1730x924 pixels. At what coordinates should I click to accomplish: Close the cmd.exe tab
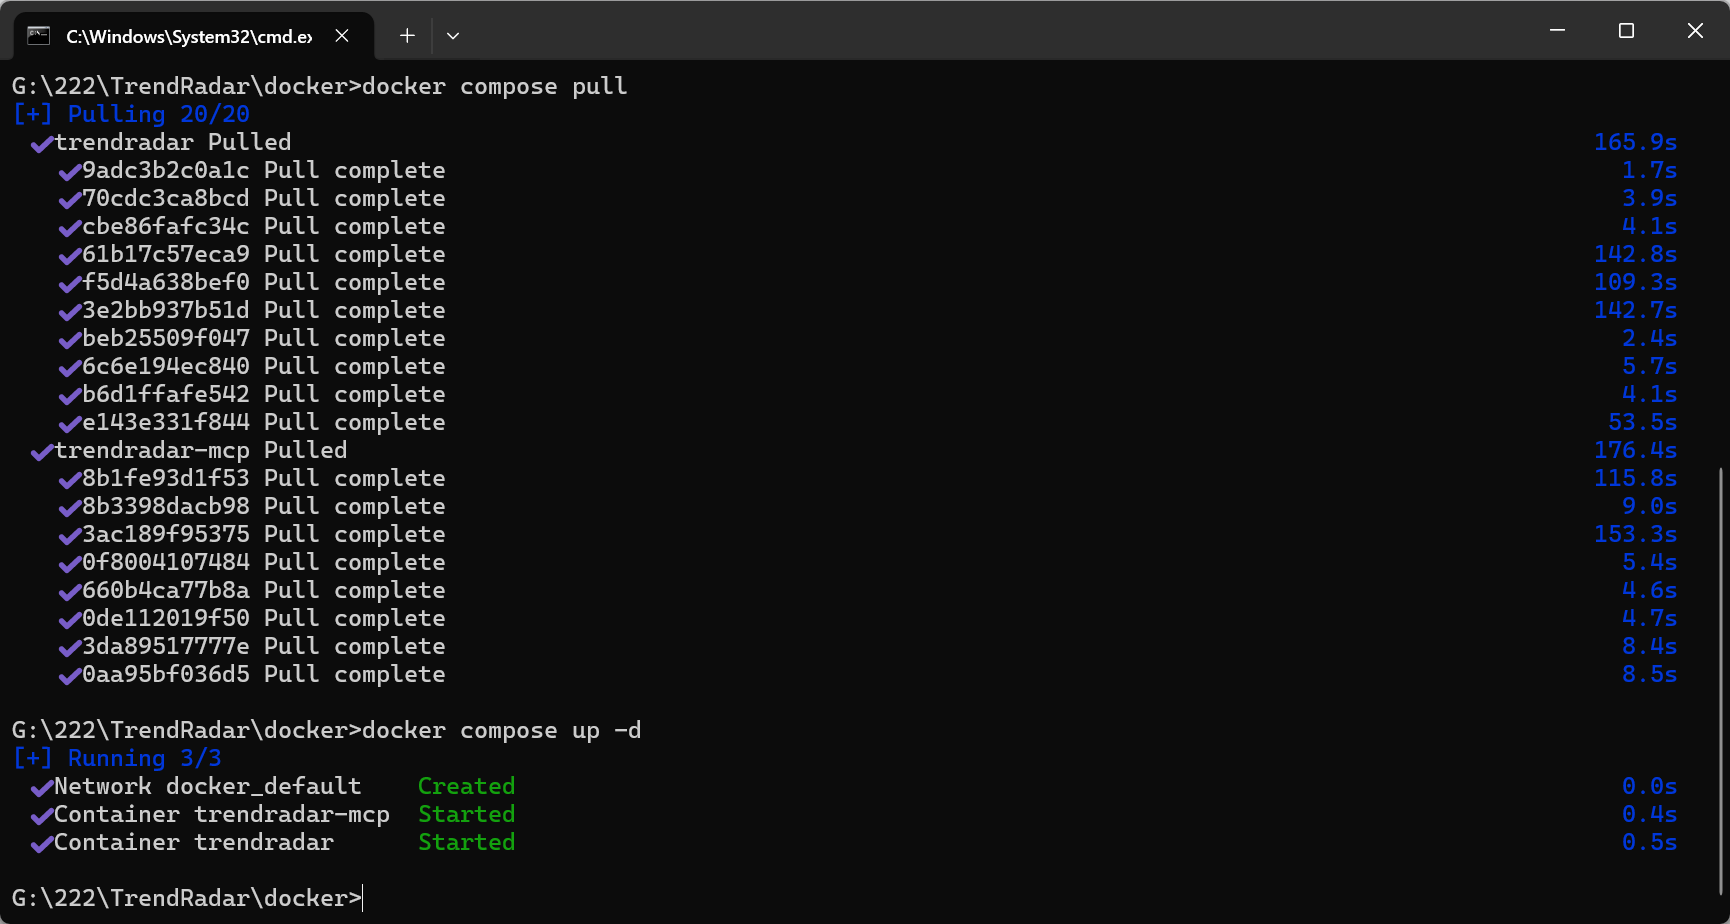click(342, 36)
